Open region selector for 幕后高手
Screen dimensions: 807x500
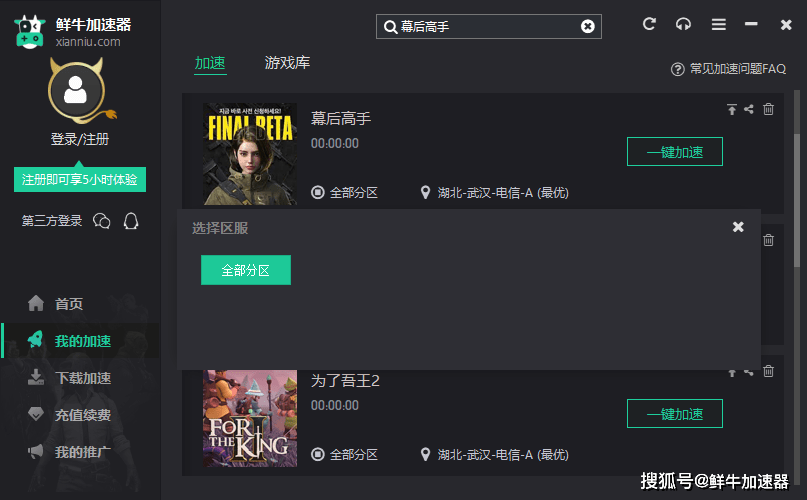pos(344,193)
